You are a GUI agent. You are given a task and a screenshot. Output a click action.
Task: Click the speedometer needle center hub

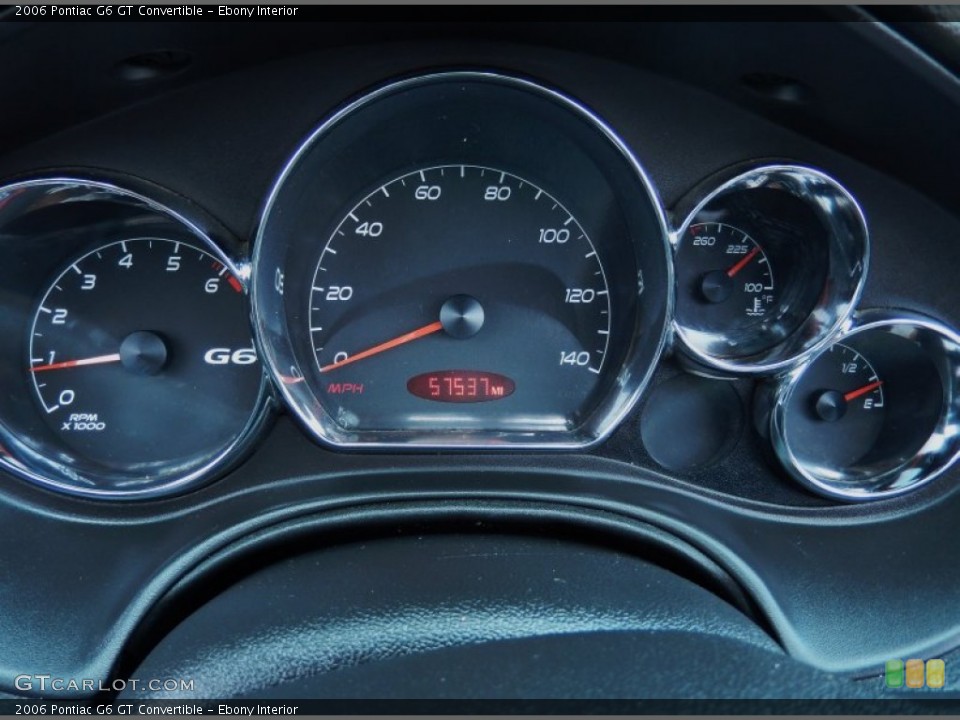coord(462,317)
